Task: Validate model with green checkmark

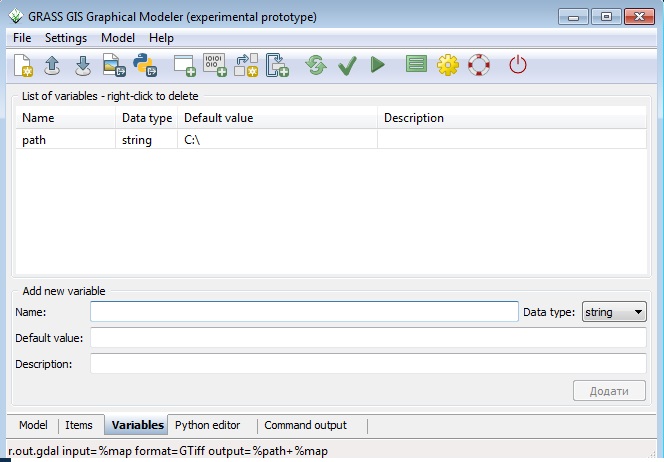Action: (347, 66)
